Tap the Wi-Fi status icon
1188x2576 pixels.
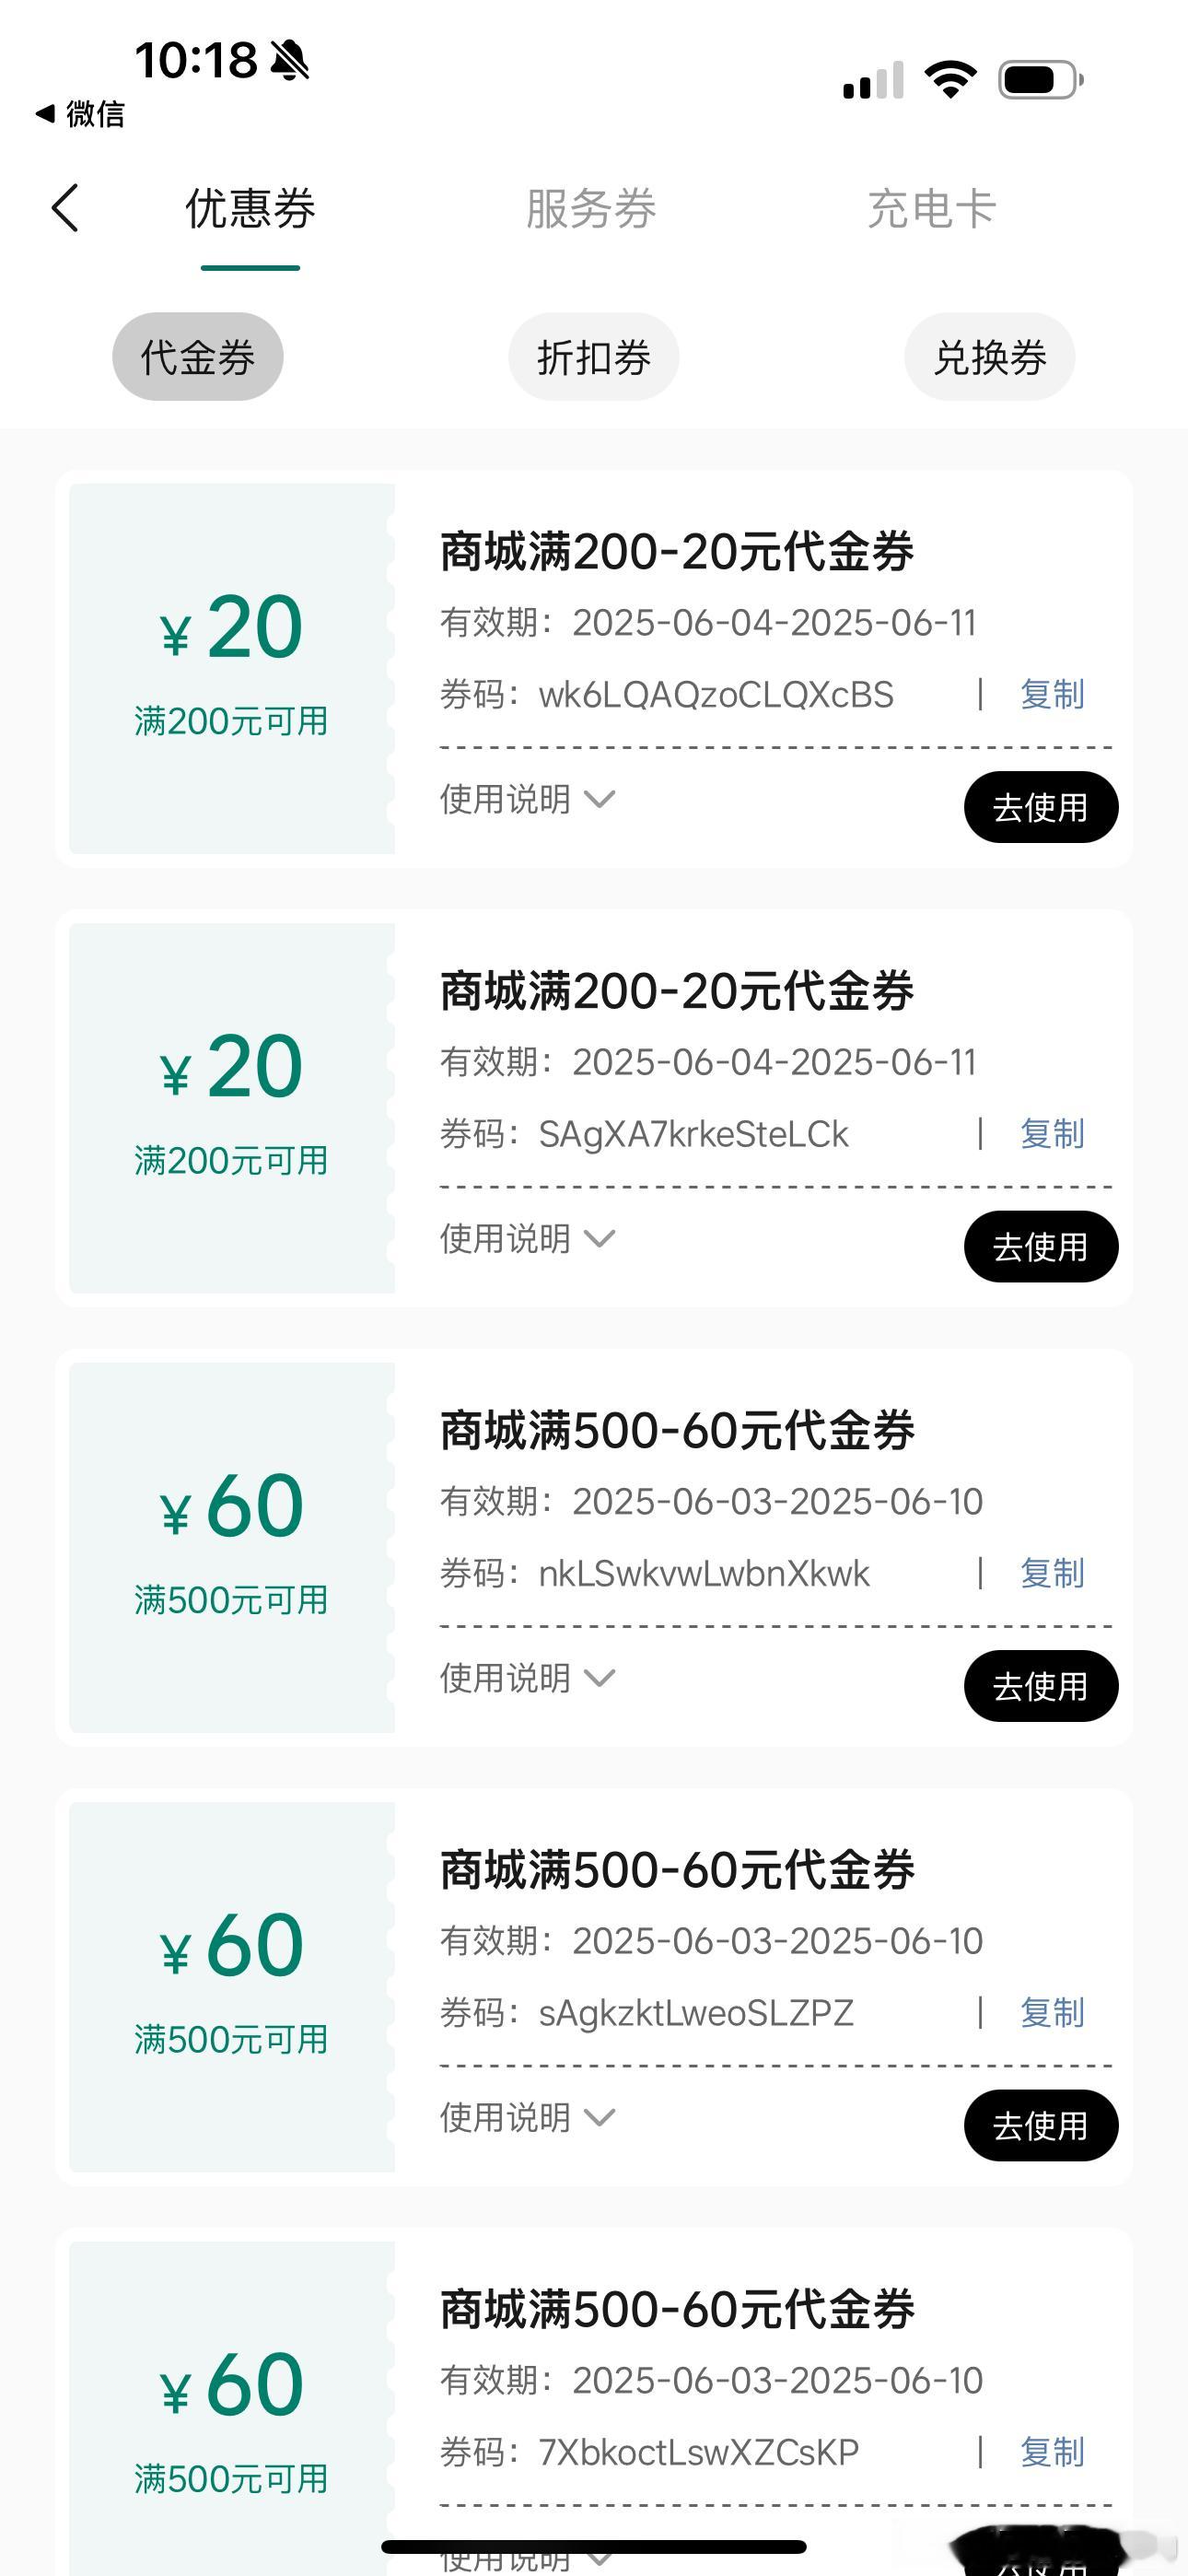[x=950, y=79]
